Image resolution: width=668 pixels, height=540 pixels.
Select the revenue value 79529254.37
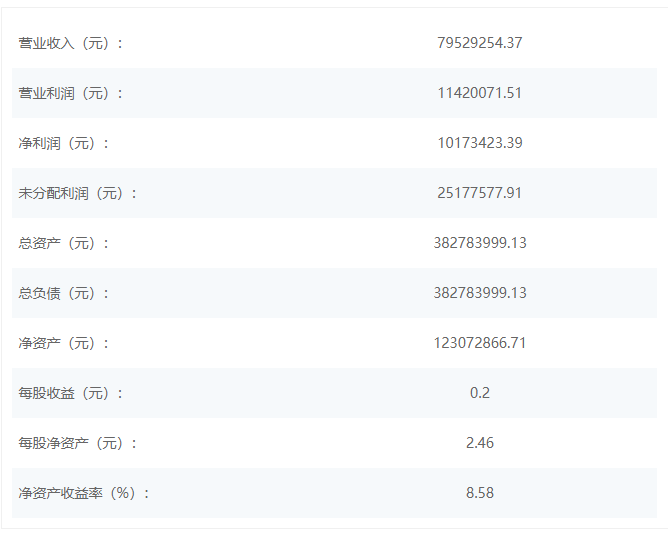[x=480, y=43]
